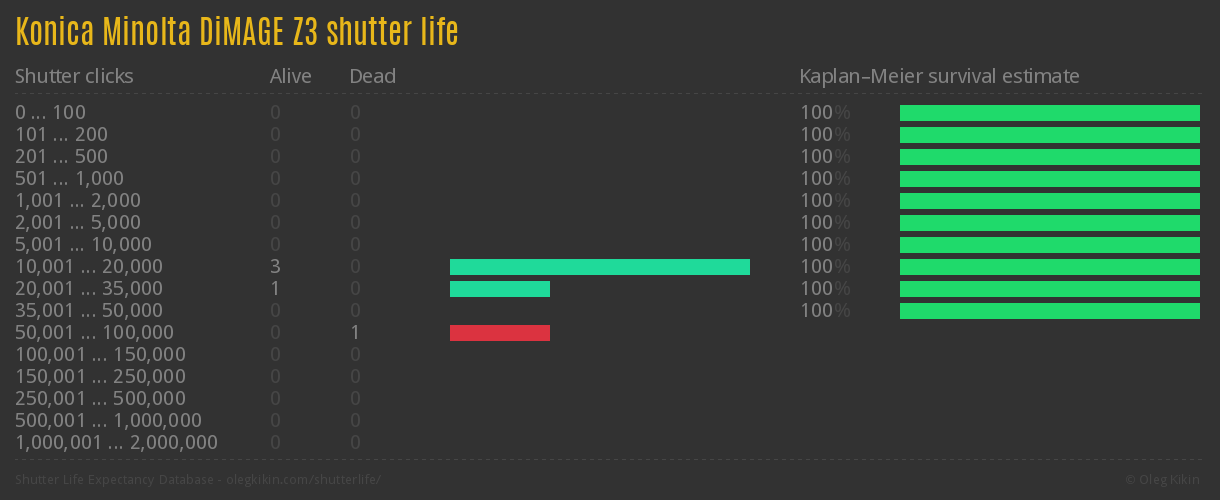This screenshot has width=1220, height=500.
Task: Click the chart title 'Konica Minolta DiMAGE Z3 shutter life'
Action: tap(237, 33)
